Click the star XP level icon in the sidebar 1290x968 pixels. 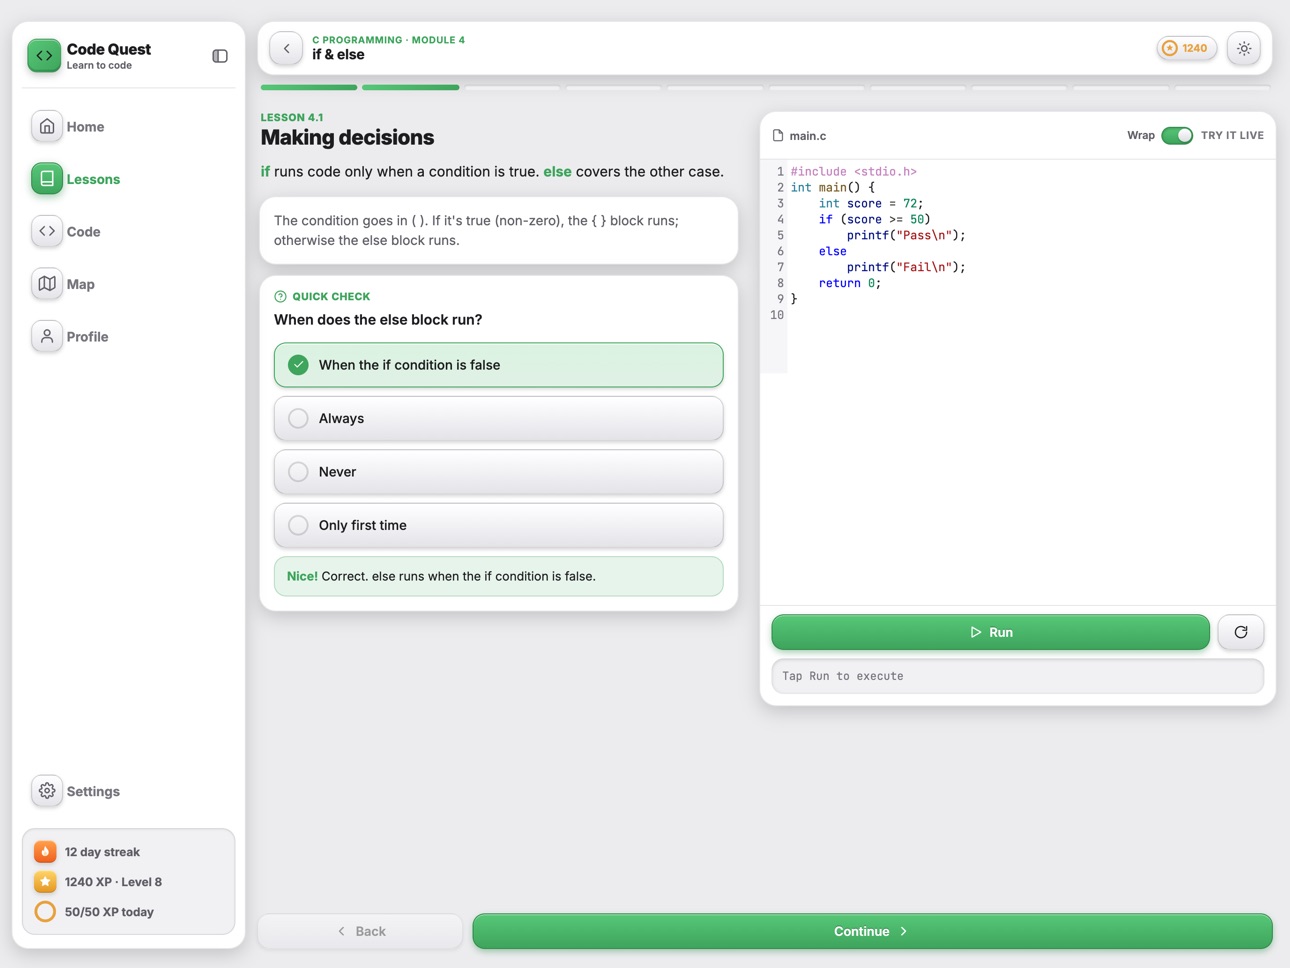point(45,882)
